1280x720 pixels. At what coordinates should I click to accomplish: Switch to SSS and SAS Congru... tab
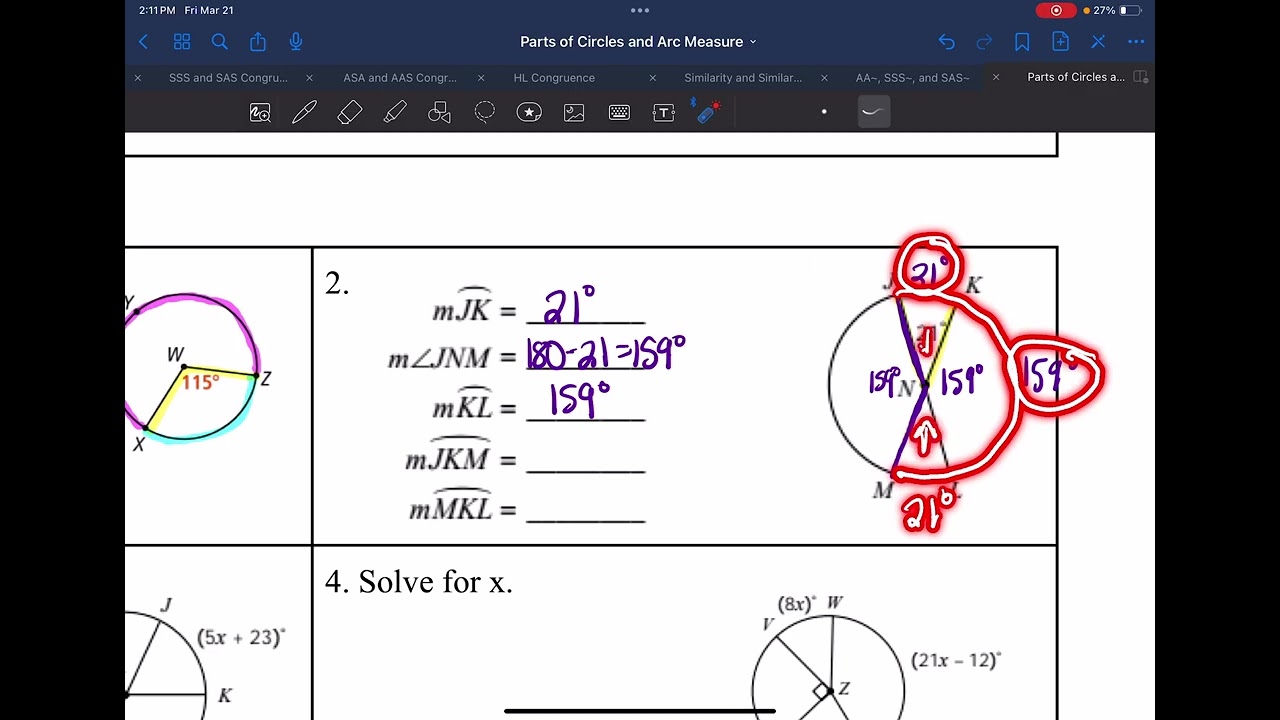[x=228, y=78]
